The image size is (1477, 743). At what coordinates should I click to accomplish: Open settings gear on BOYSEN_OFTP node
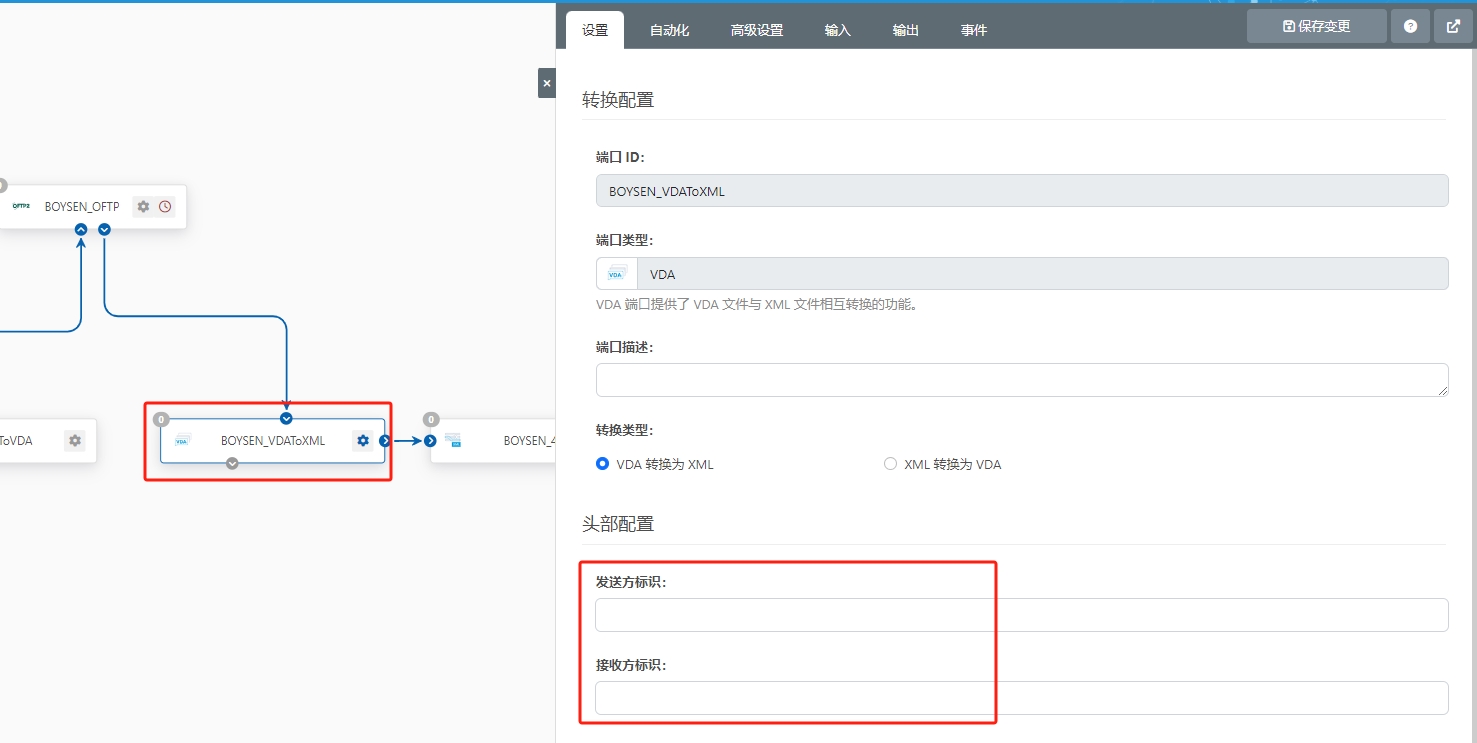coord(143,207)
